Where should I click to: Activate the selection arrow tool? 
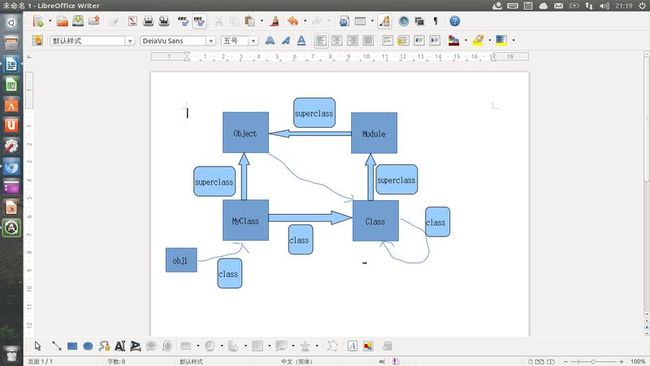pyautogui.click(x=38, y=346)
